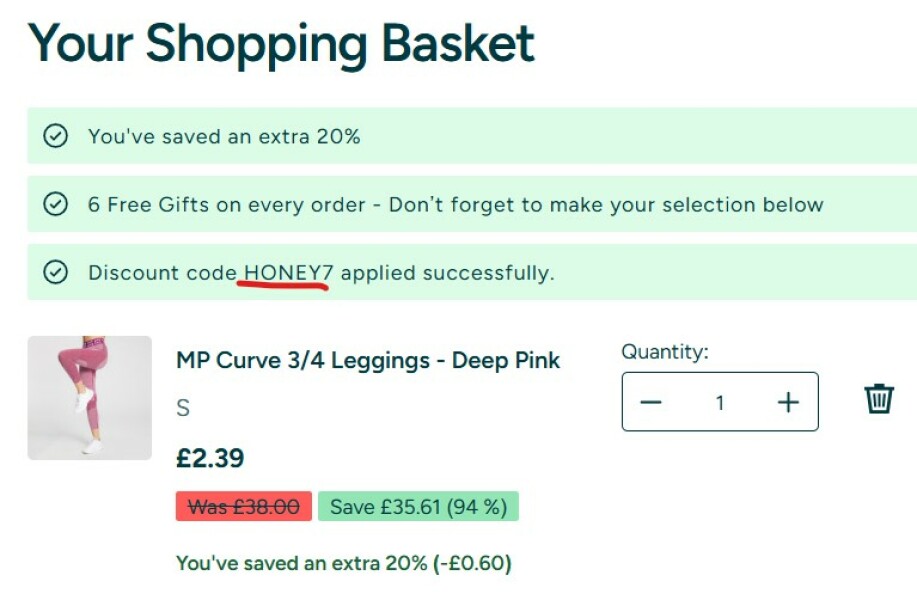Click the quantity number field

tap(719, 402)
